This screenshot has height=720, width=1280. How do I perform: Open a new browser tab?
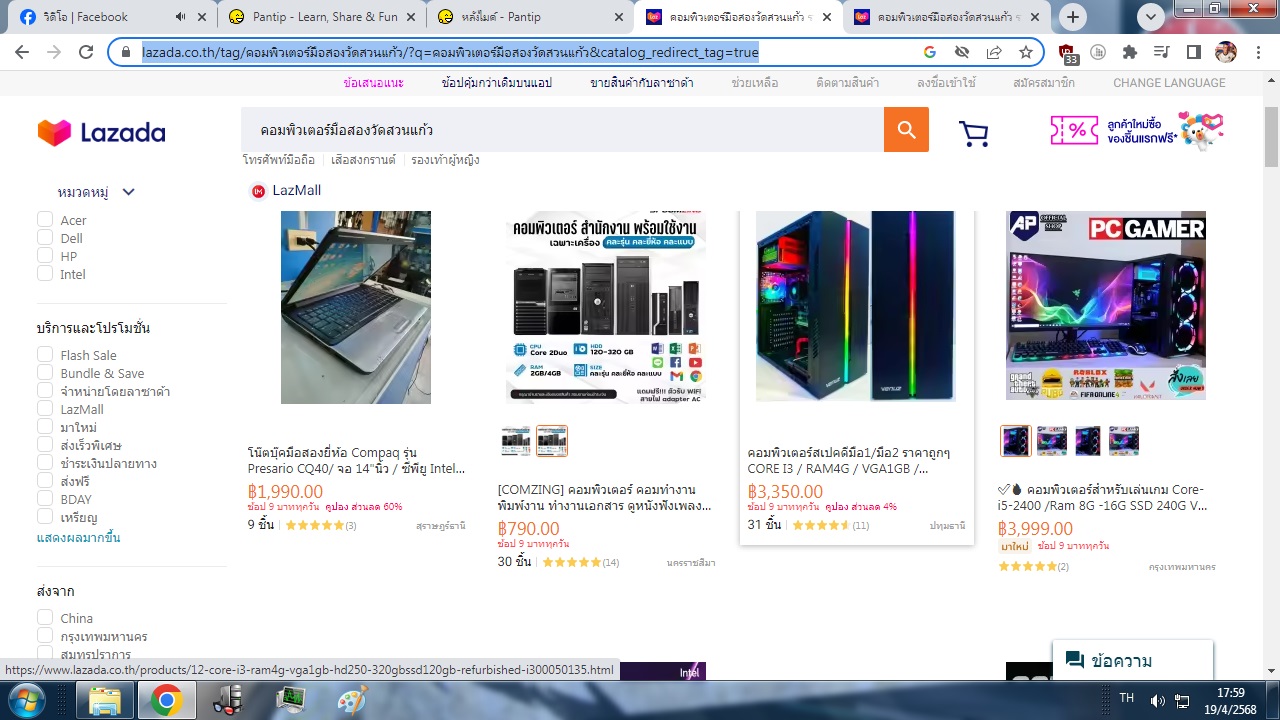tap(1073, 17)
